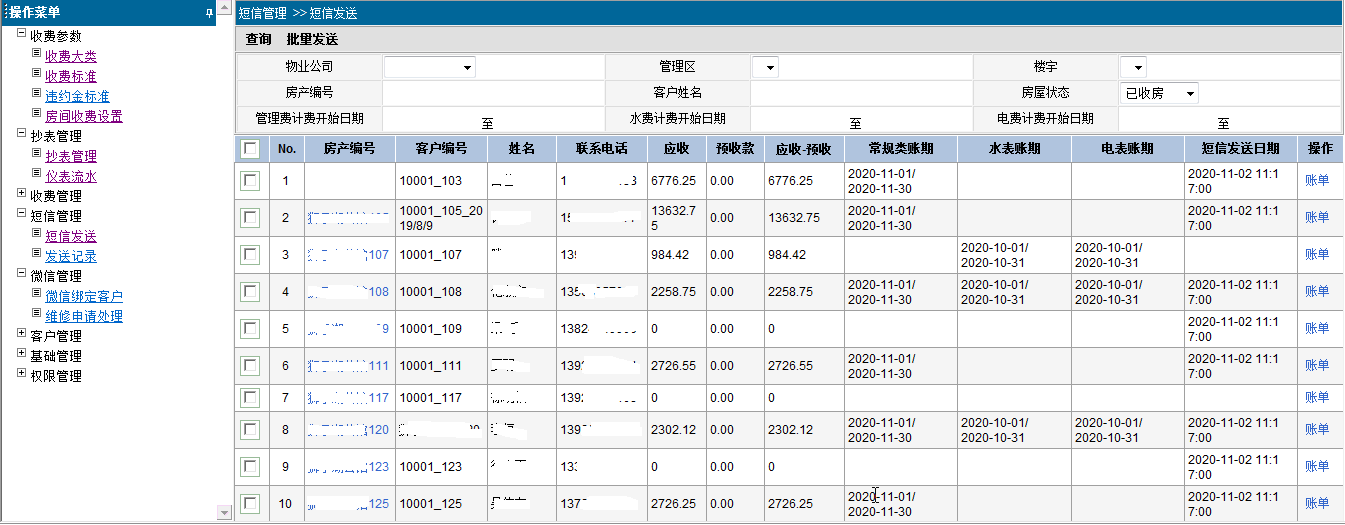Tick the select-all checkbox in the table header
Viewport: 1345px width, 525px height.
pos(251,148)
